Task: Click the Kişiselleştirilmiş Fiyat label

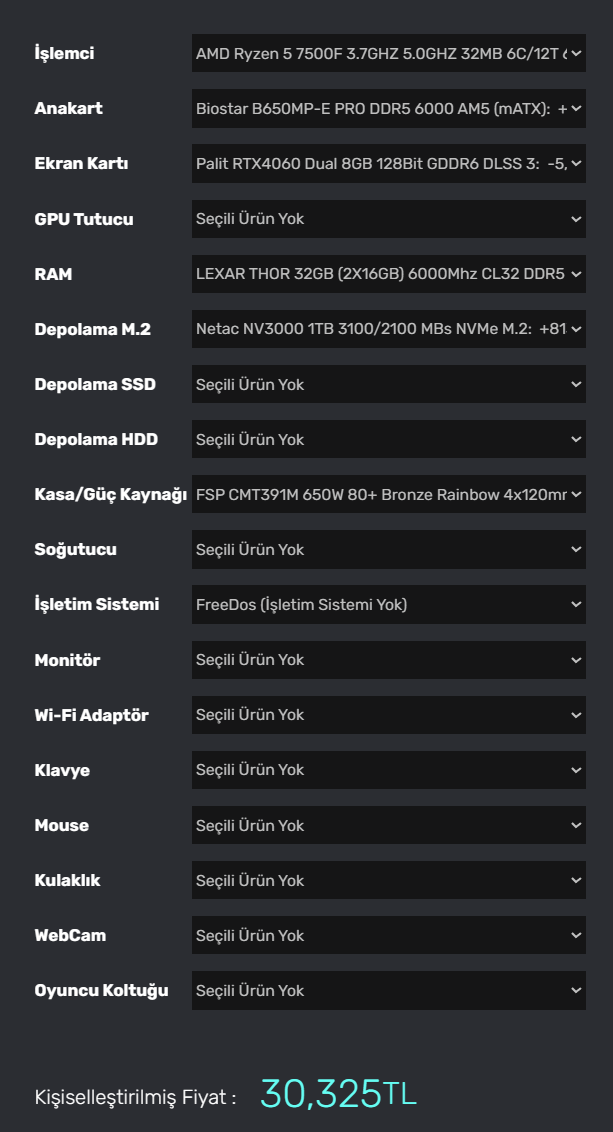Action: tap(135, 1097)
